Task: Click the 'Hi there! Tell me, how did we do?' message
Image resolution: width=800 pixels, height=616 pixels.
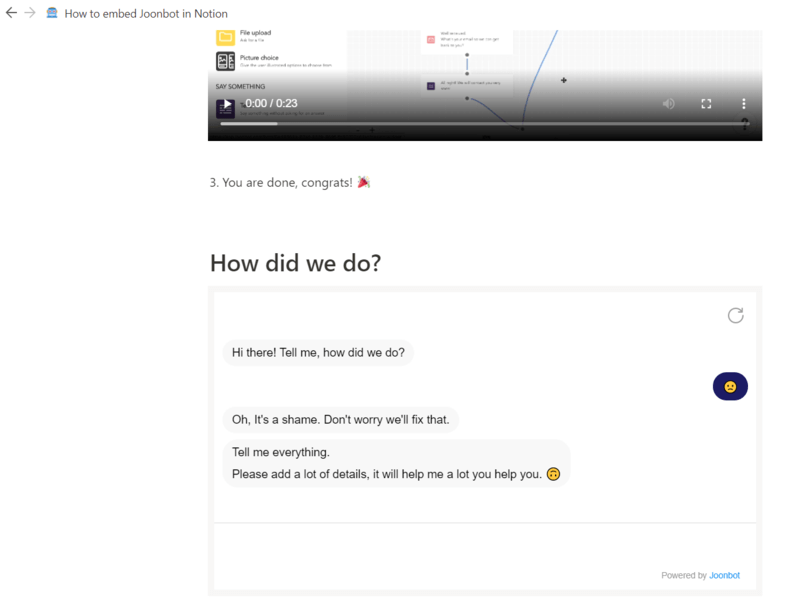Action: [x=318, y=353]
